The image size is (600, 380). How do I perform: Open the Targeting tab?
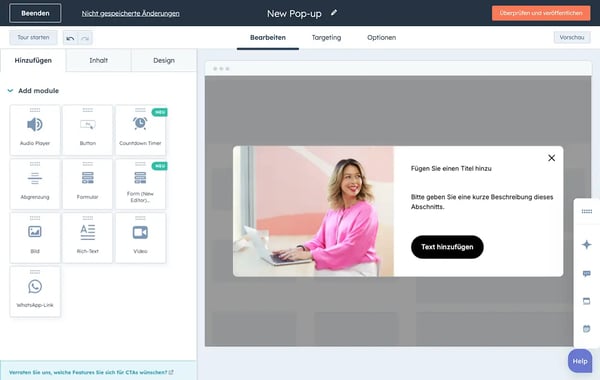click(x=326, y=38)
